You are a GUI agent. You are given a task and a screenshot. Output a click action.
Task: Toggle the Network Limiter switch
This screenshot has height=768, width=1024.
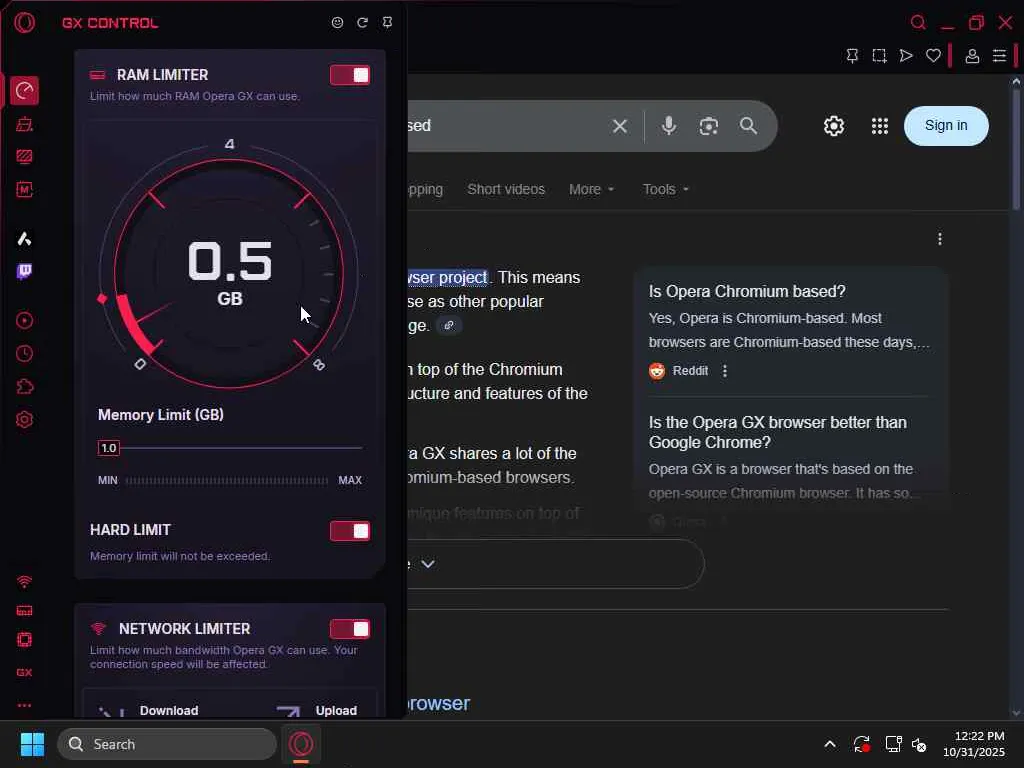click(350, 629)
